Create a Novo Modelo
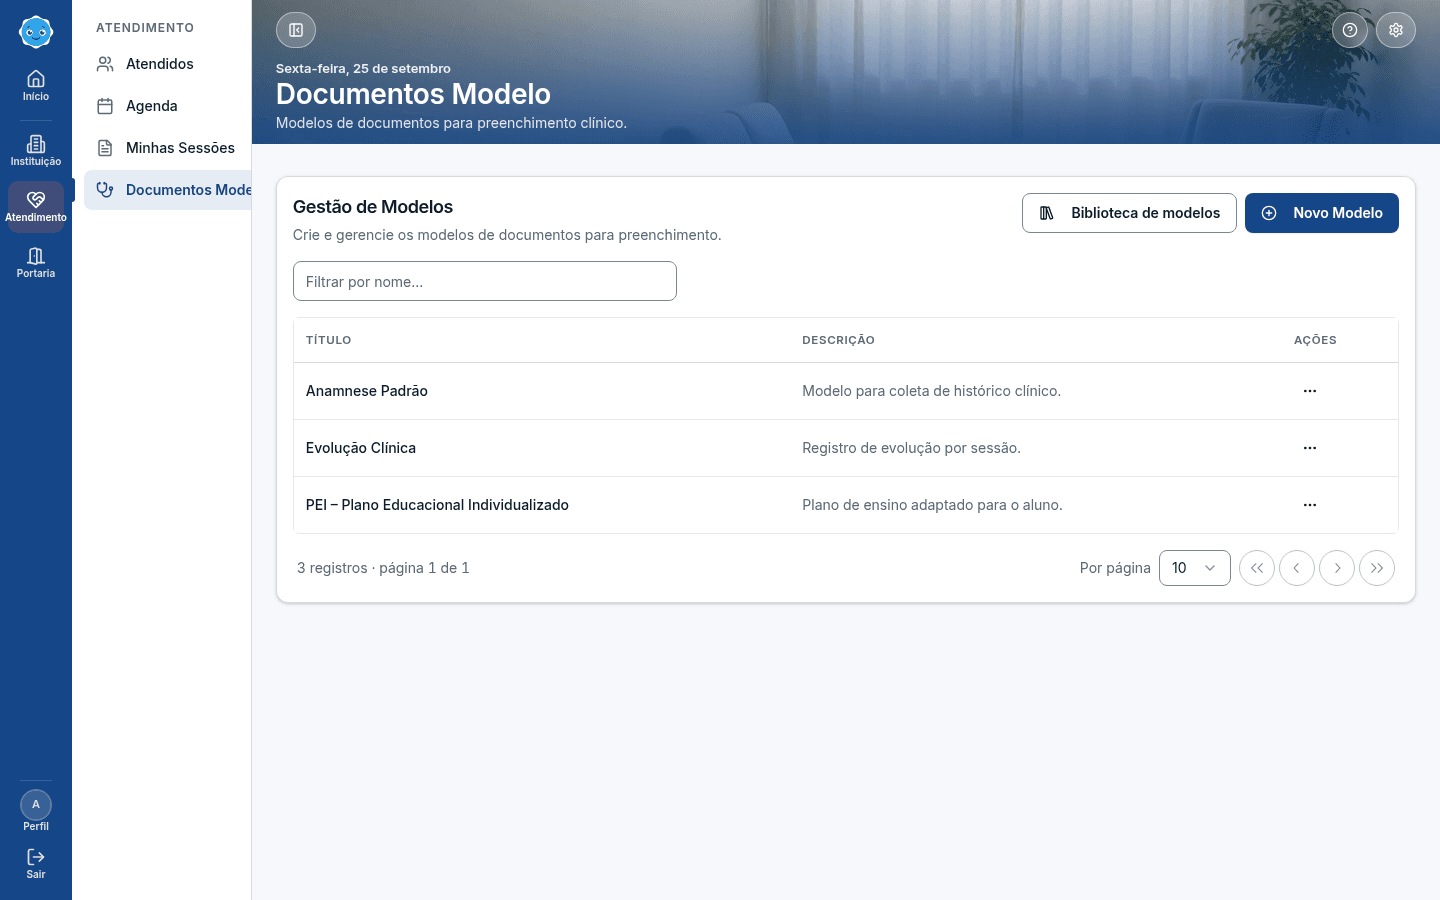This screenshot has height=900, width=1440. (1322, 213)
